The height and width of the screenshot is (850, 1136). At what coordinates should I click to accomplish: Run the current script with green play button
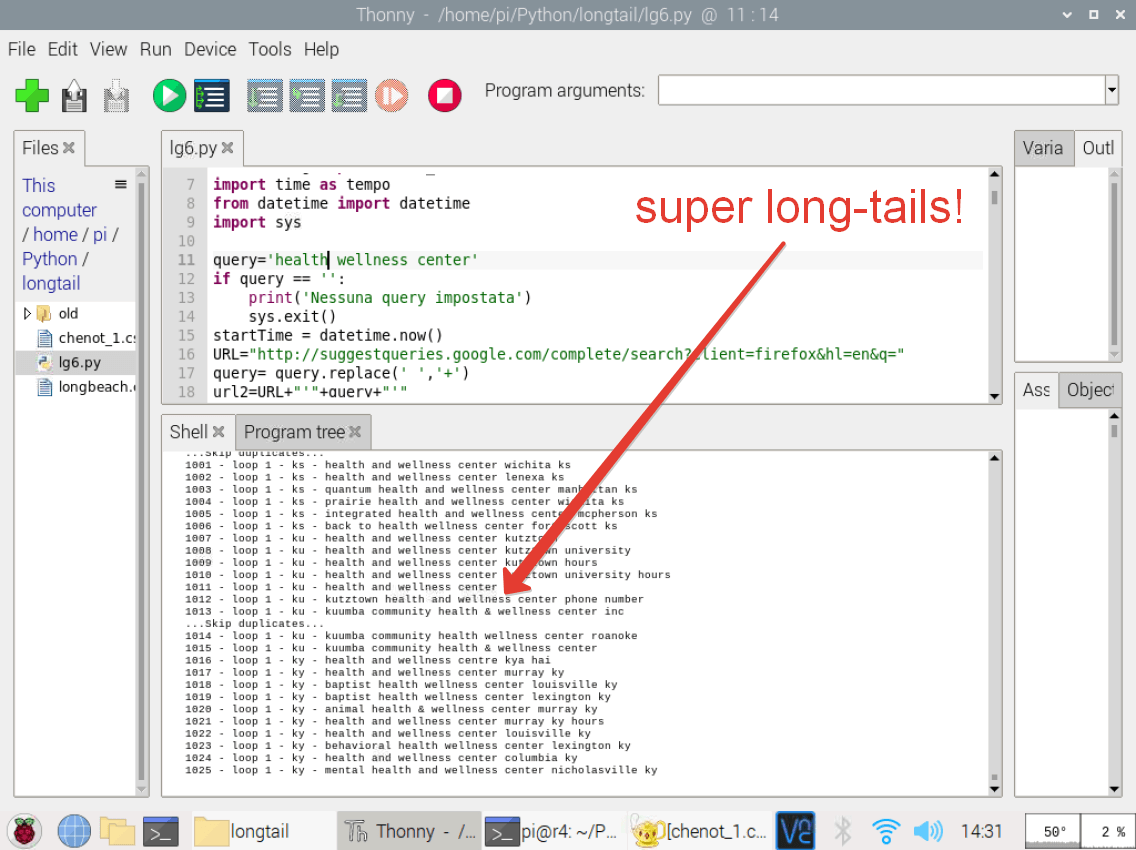(169, 96)
